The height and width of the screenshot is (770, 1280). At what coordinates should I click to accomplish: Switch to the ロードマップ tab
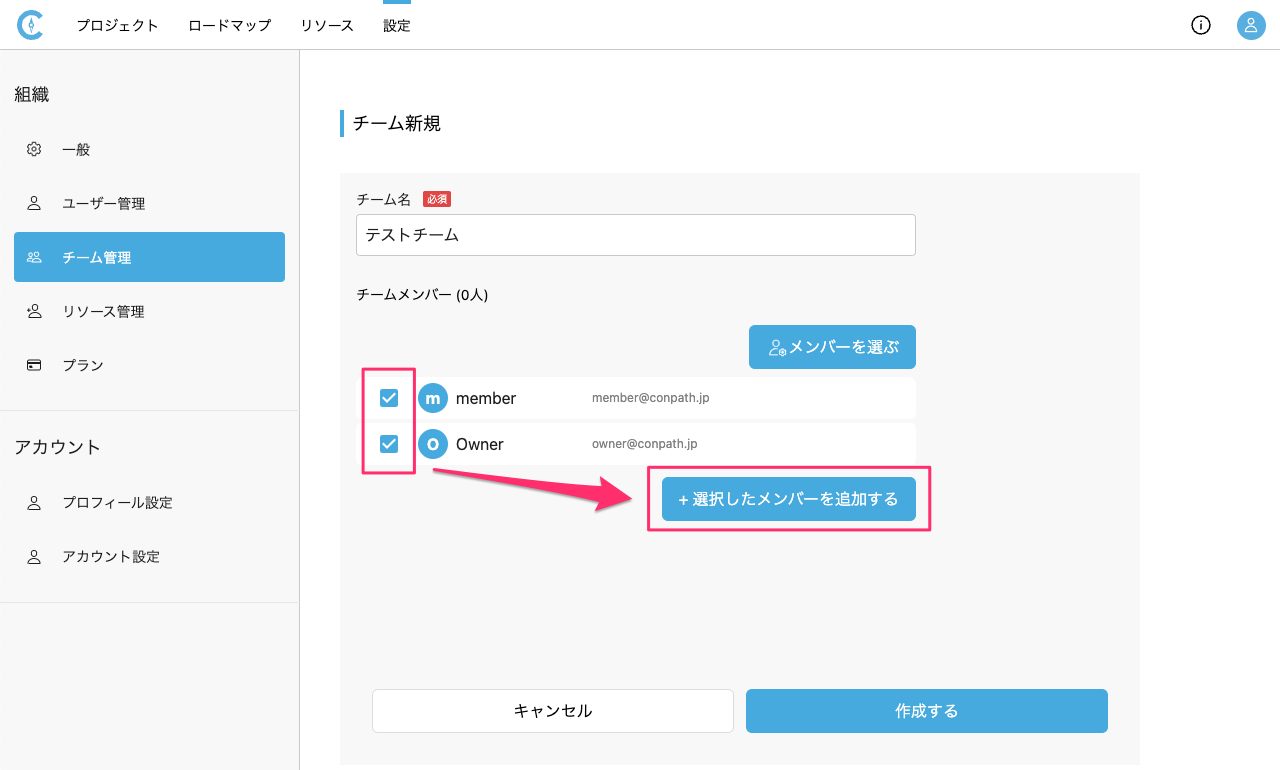(229, 26)
